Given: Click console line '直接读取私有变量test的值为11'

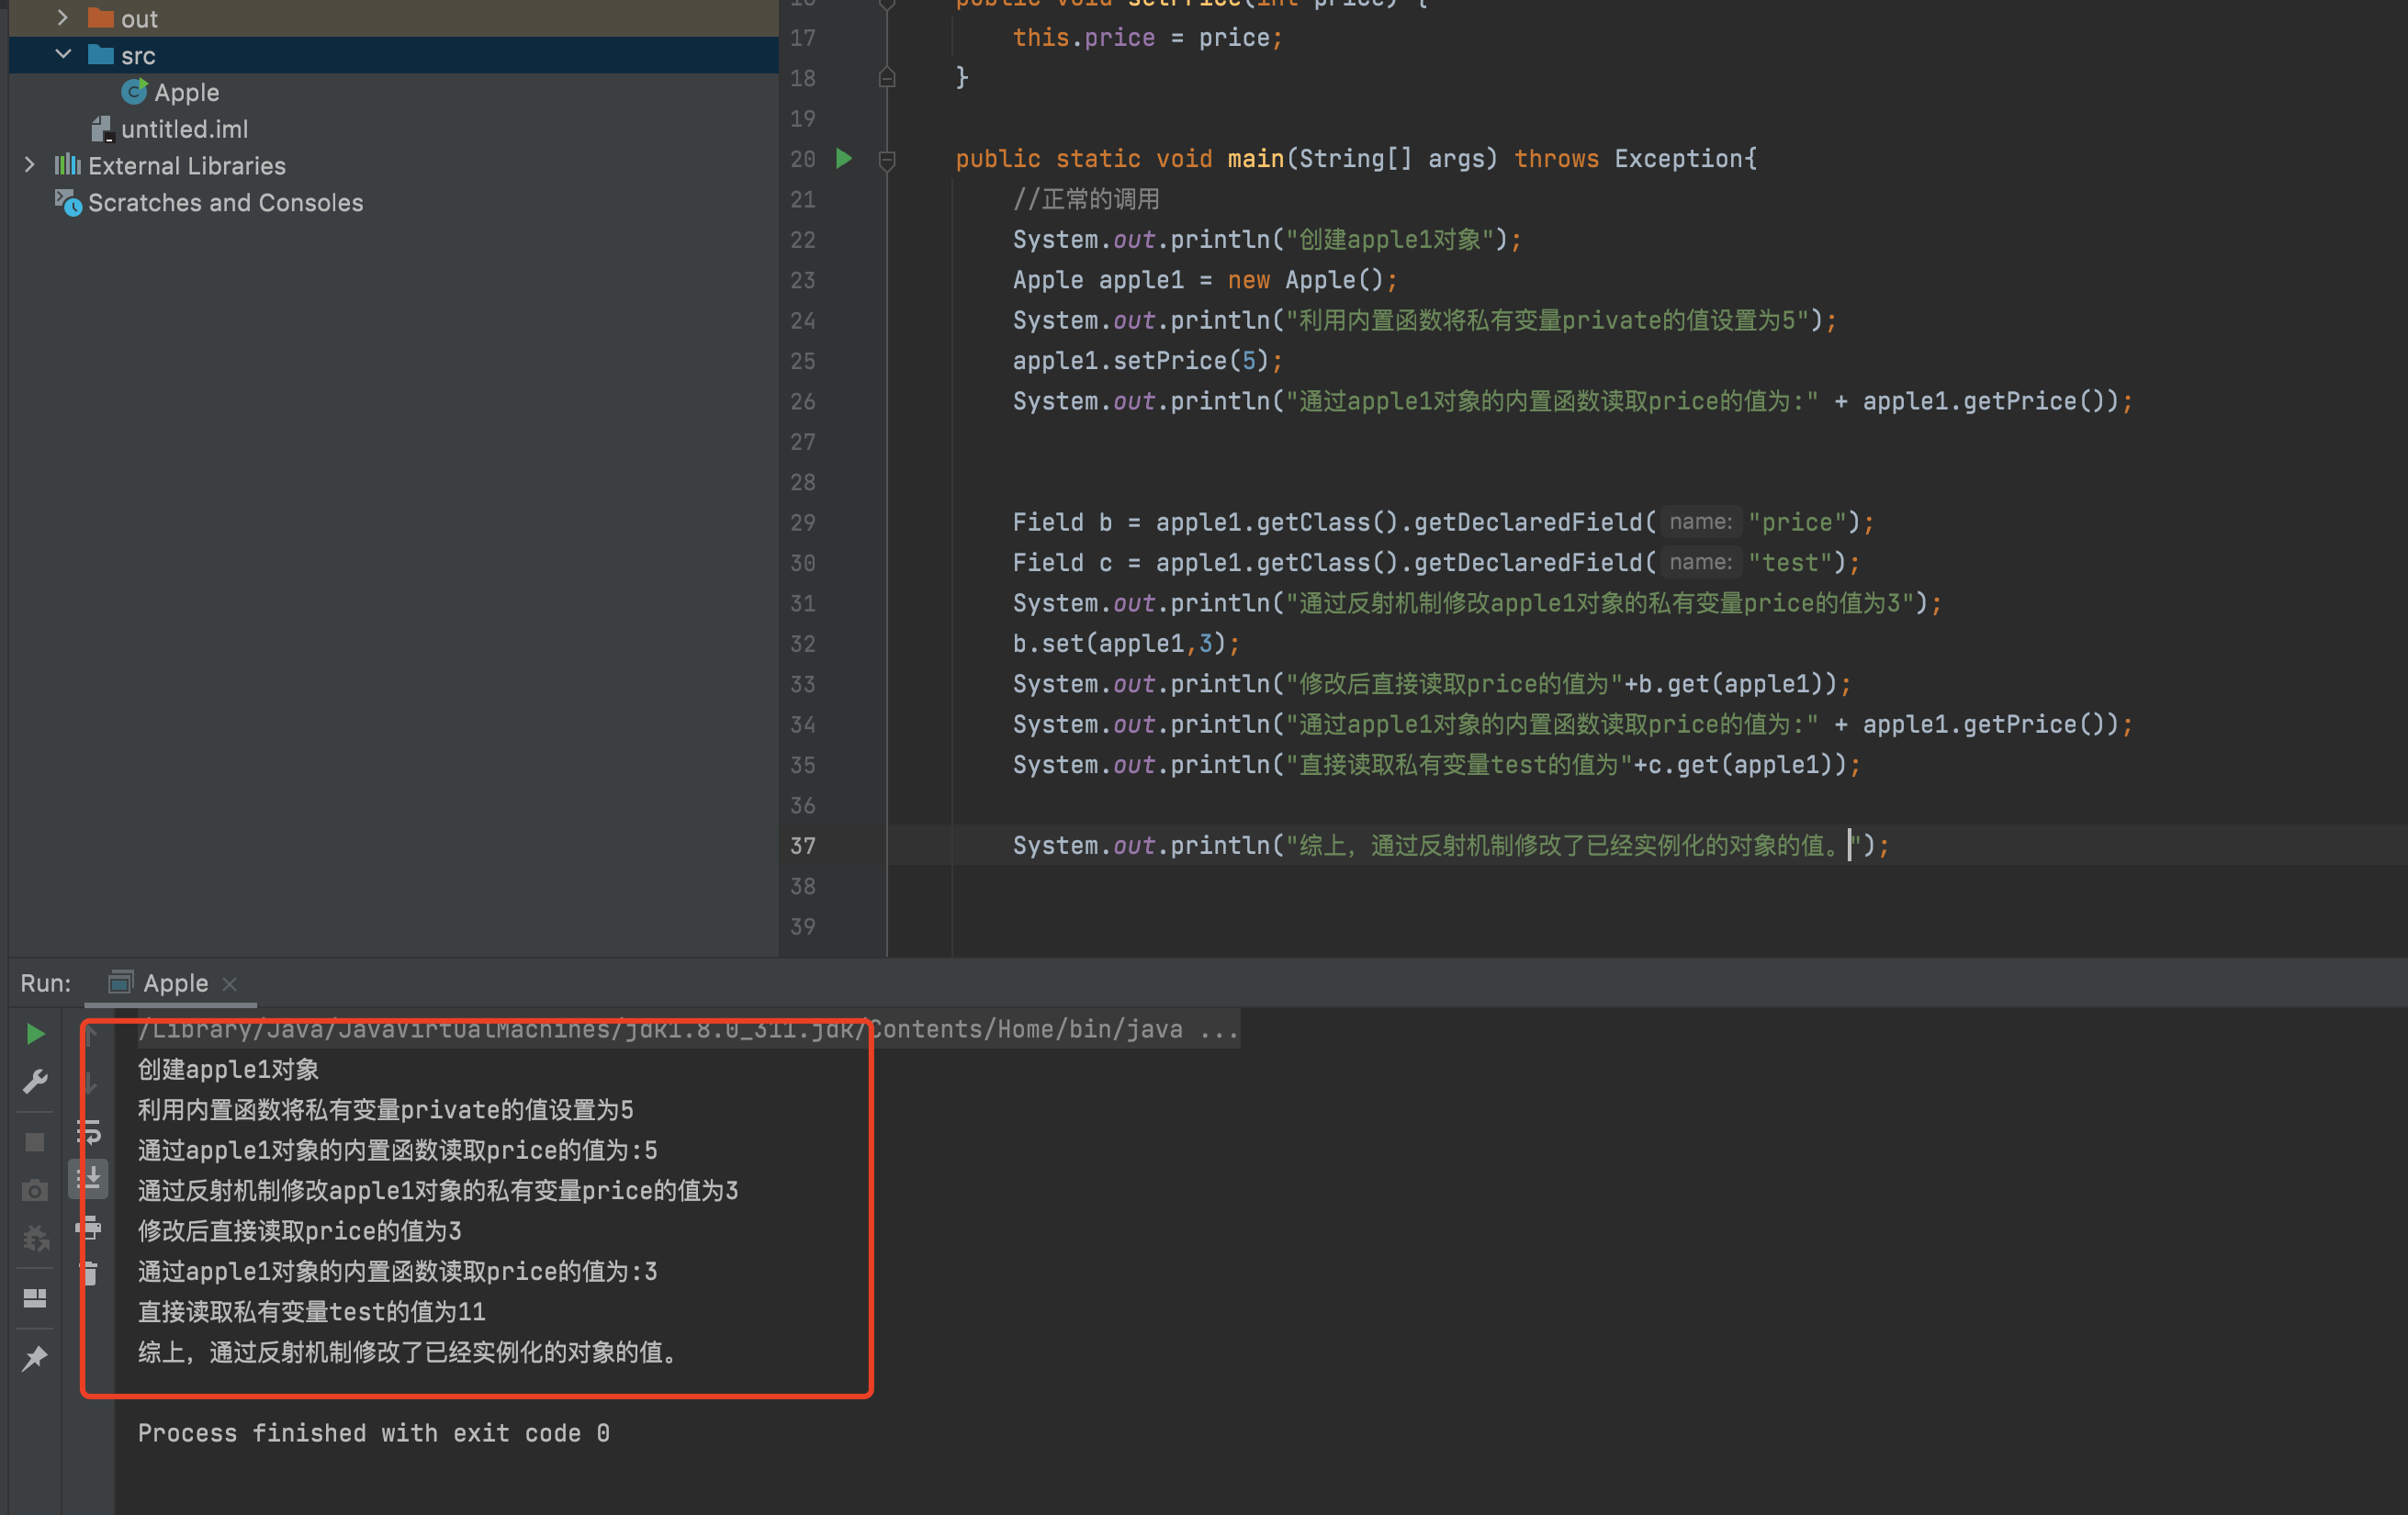Looking at the screenshot, I should (x=311, y=1312).
